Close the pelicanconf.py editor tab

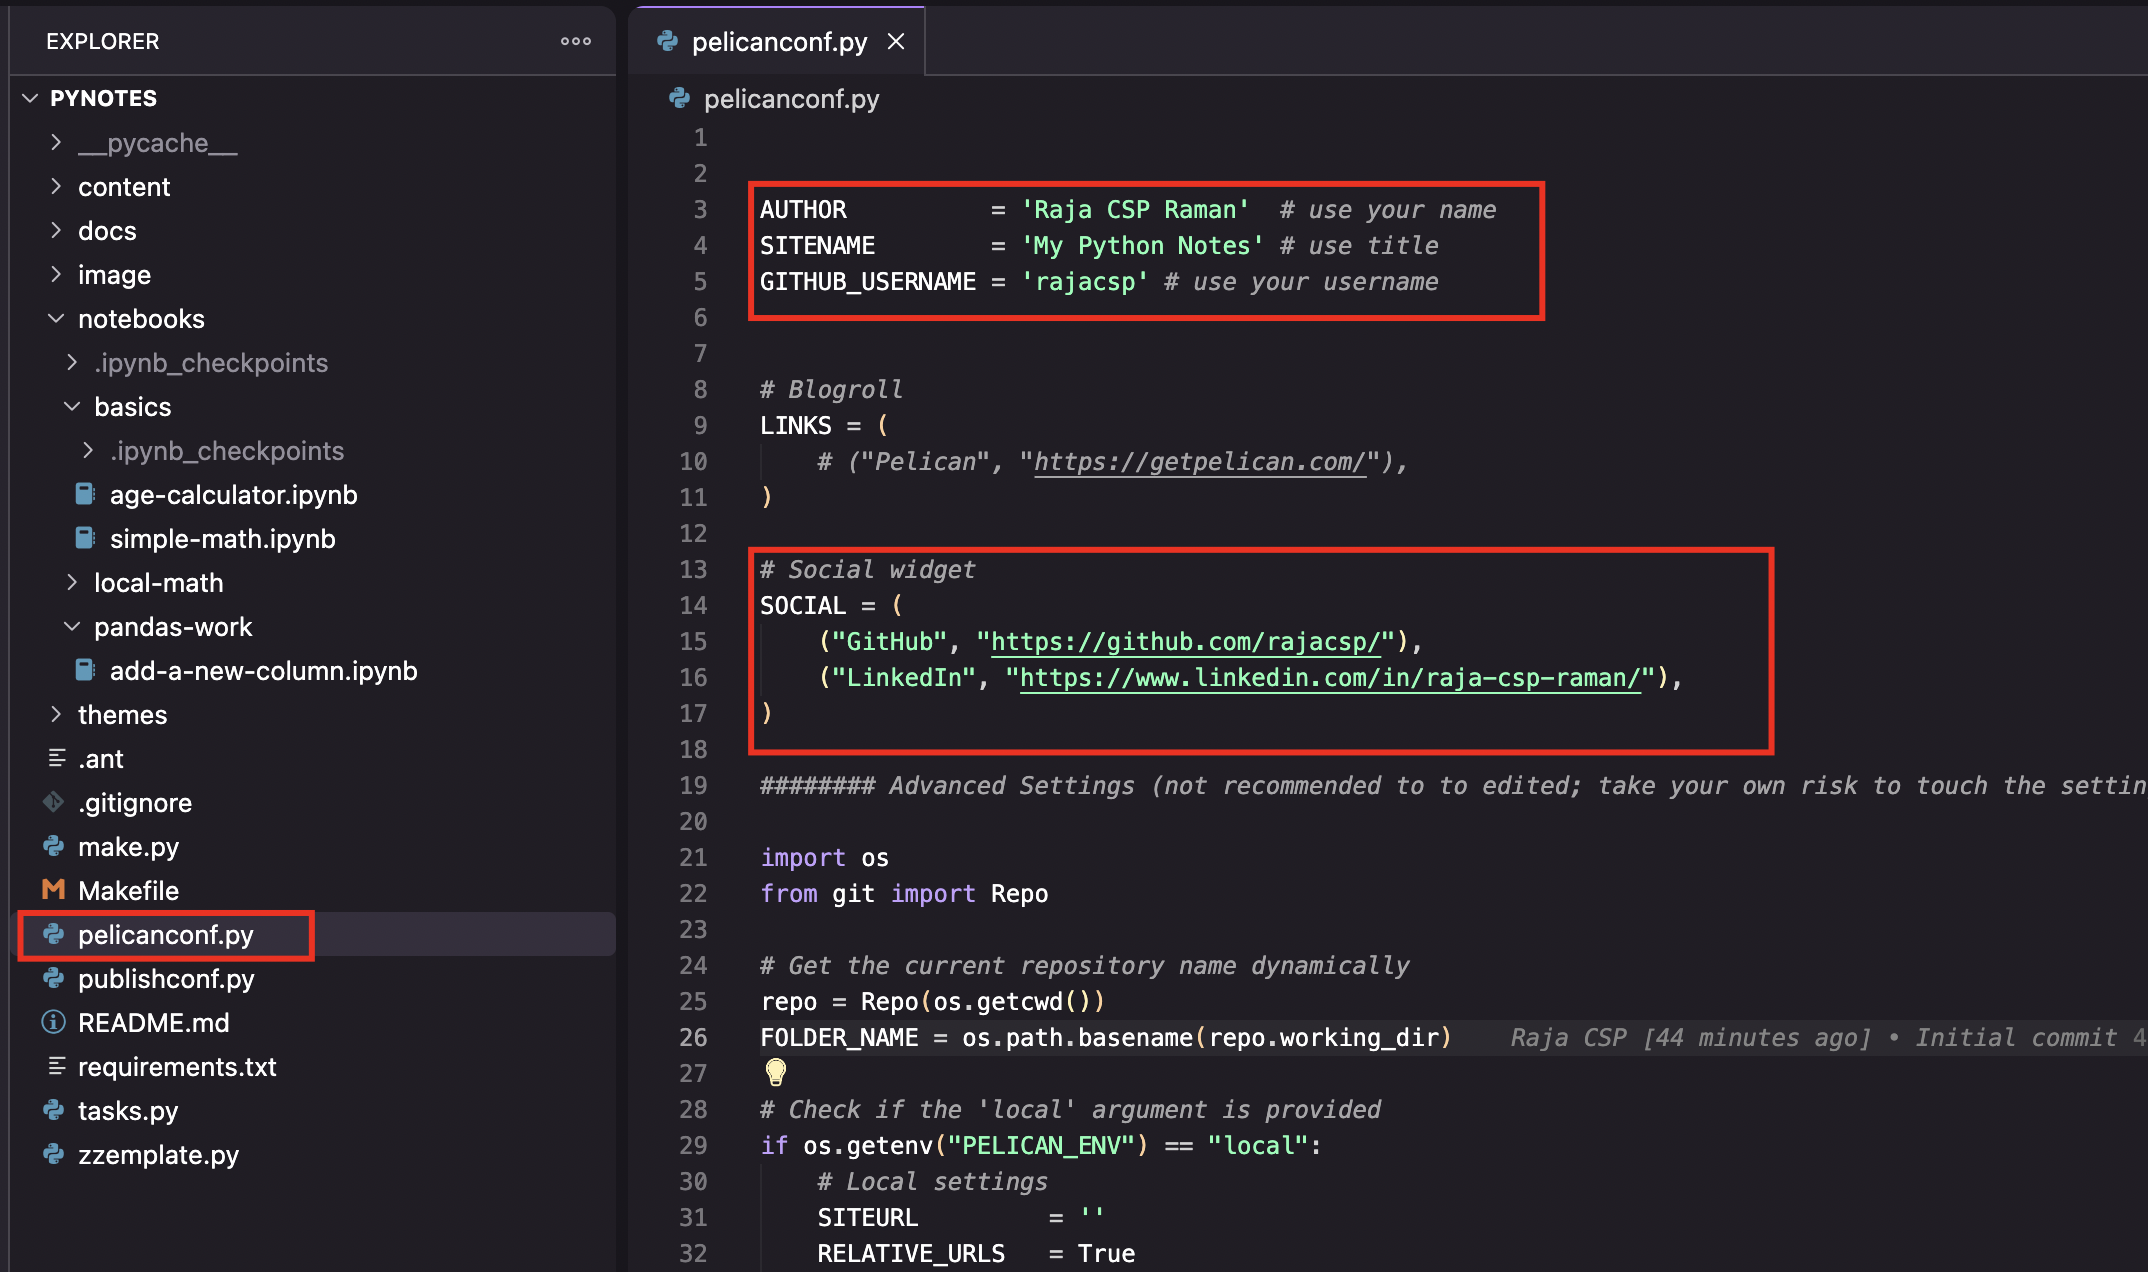click(896, 41)
